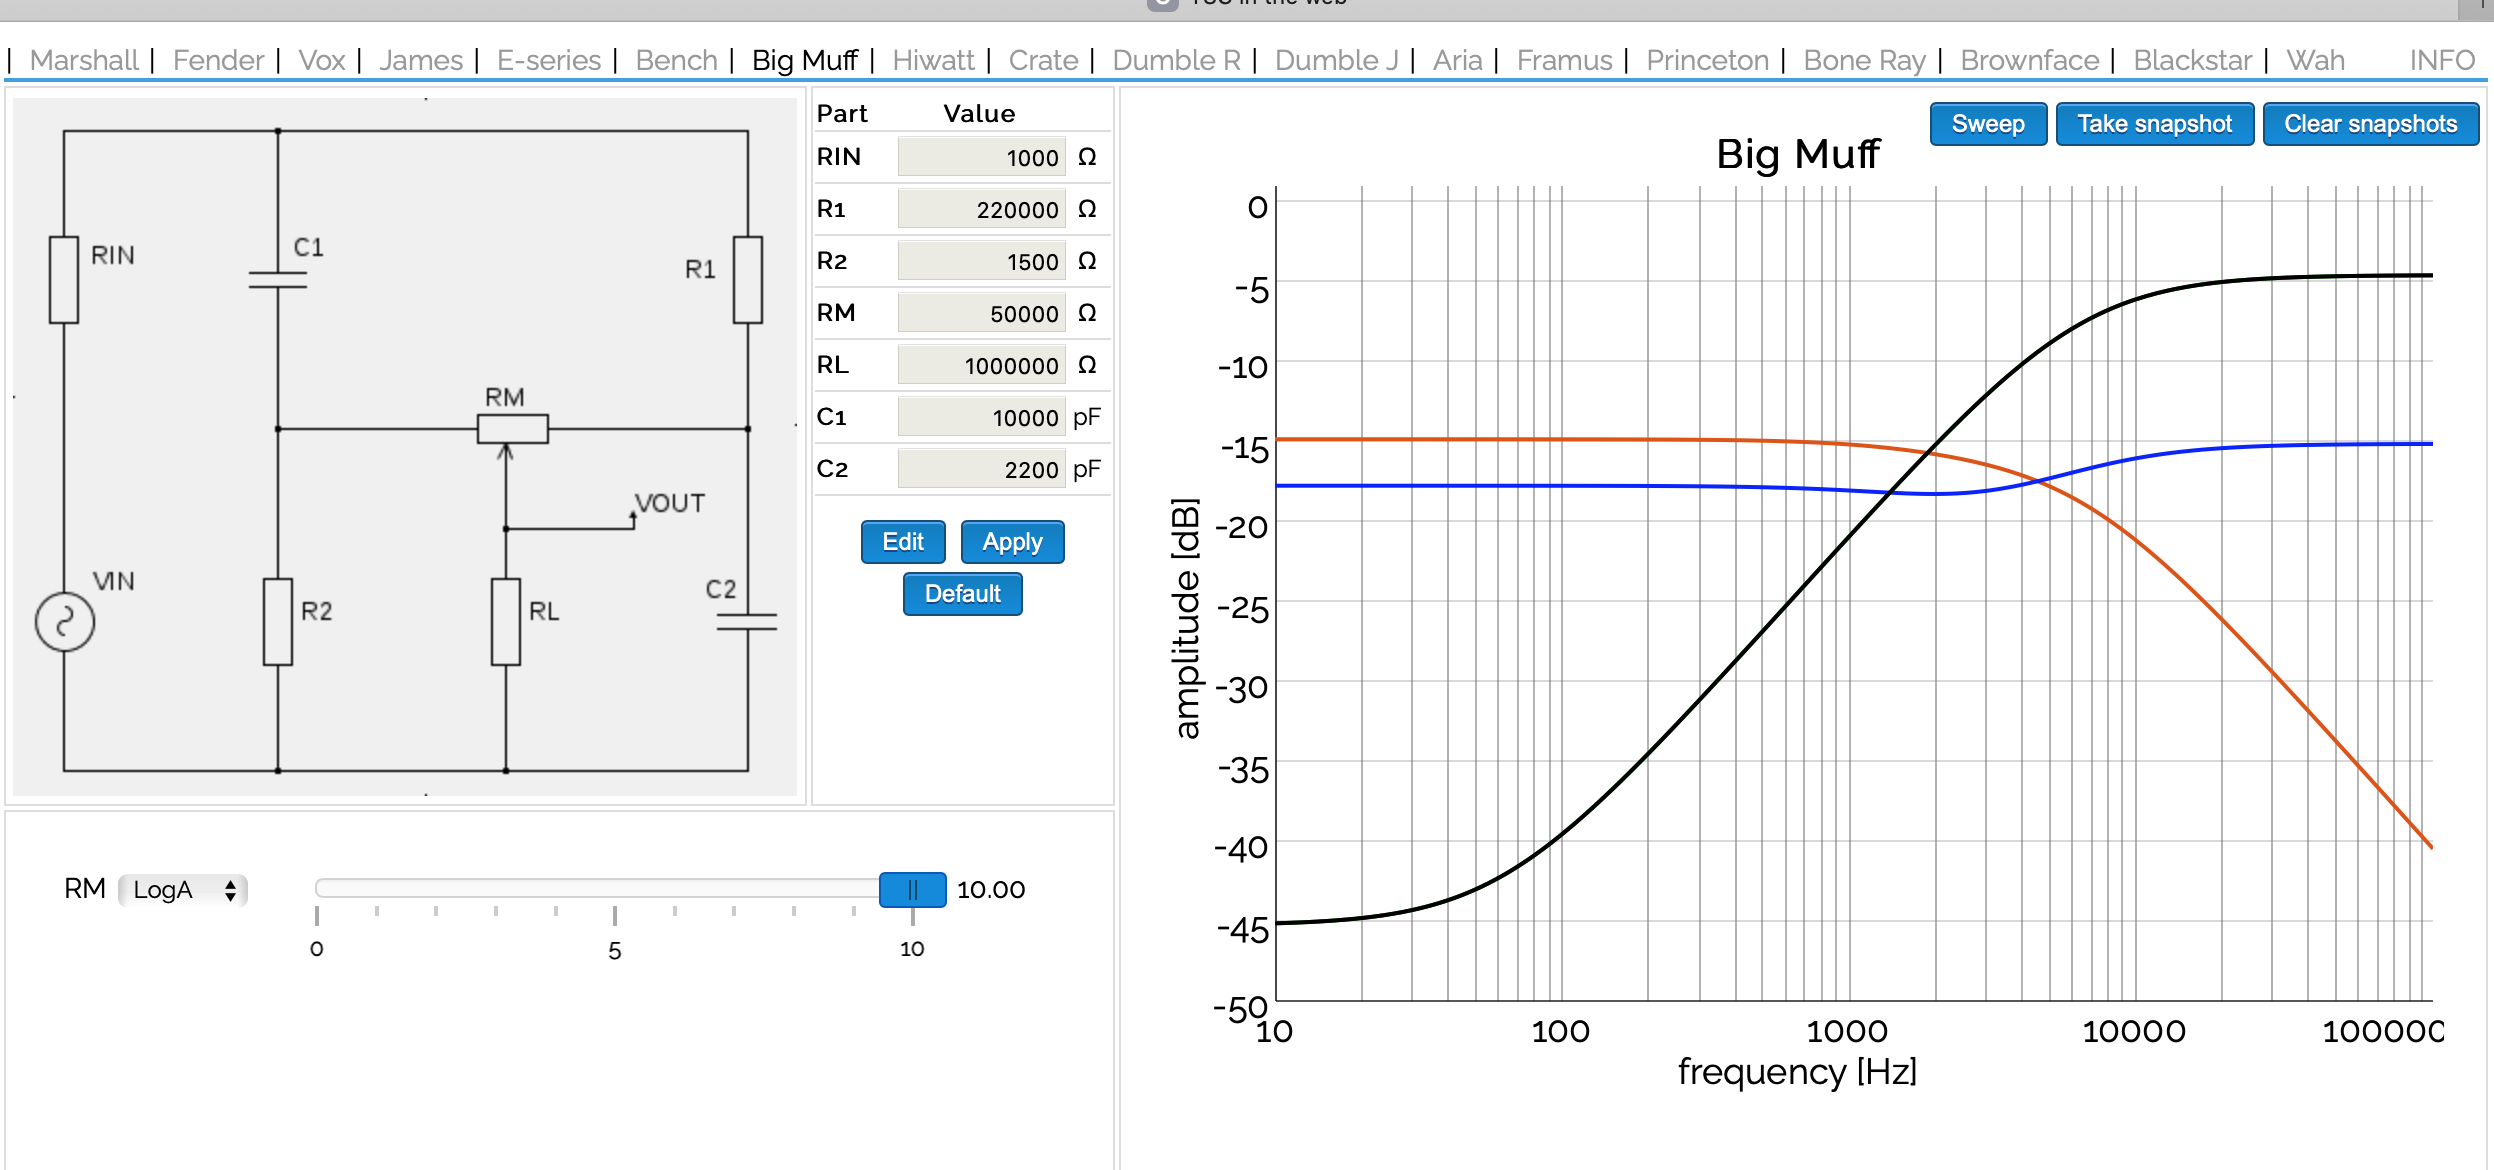
Task: Open the RM LogA taper dropdown
Action: coord(183,889)
